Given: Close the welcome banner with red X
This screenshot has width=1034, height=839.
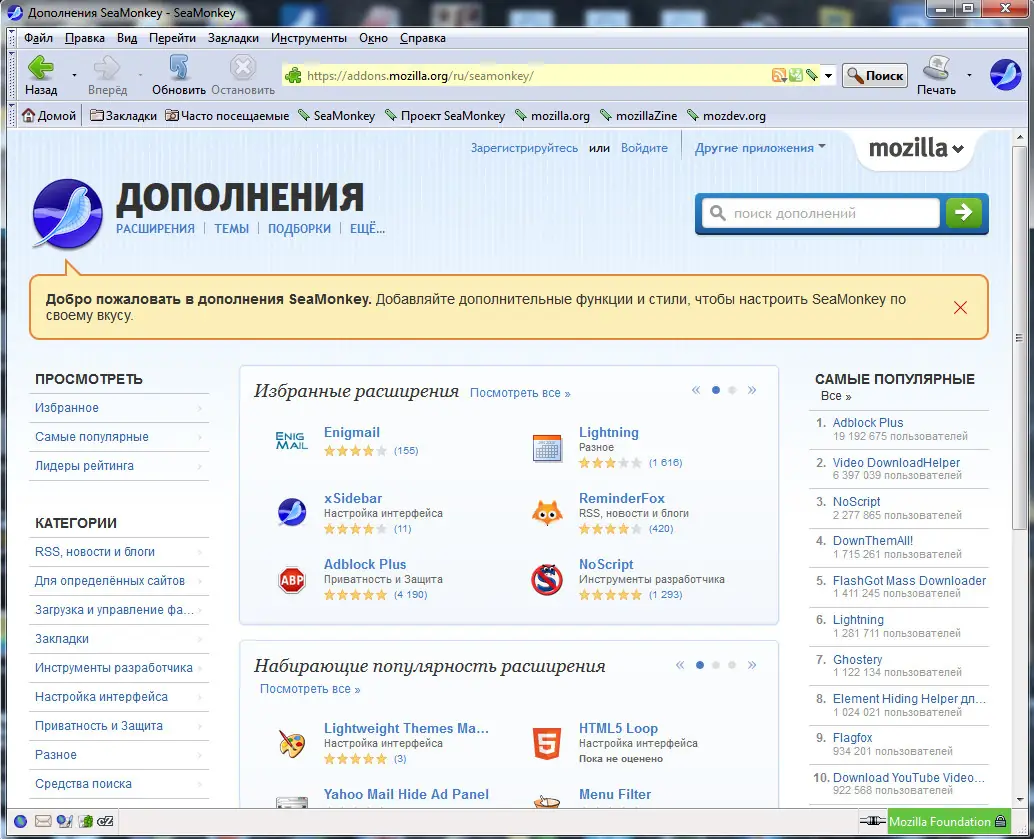Looking at the screenshot, I should [960, 307].
